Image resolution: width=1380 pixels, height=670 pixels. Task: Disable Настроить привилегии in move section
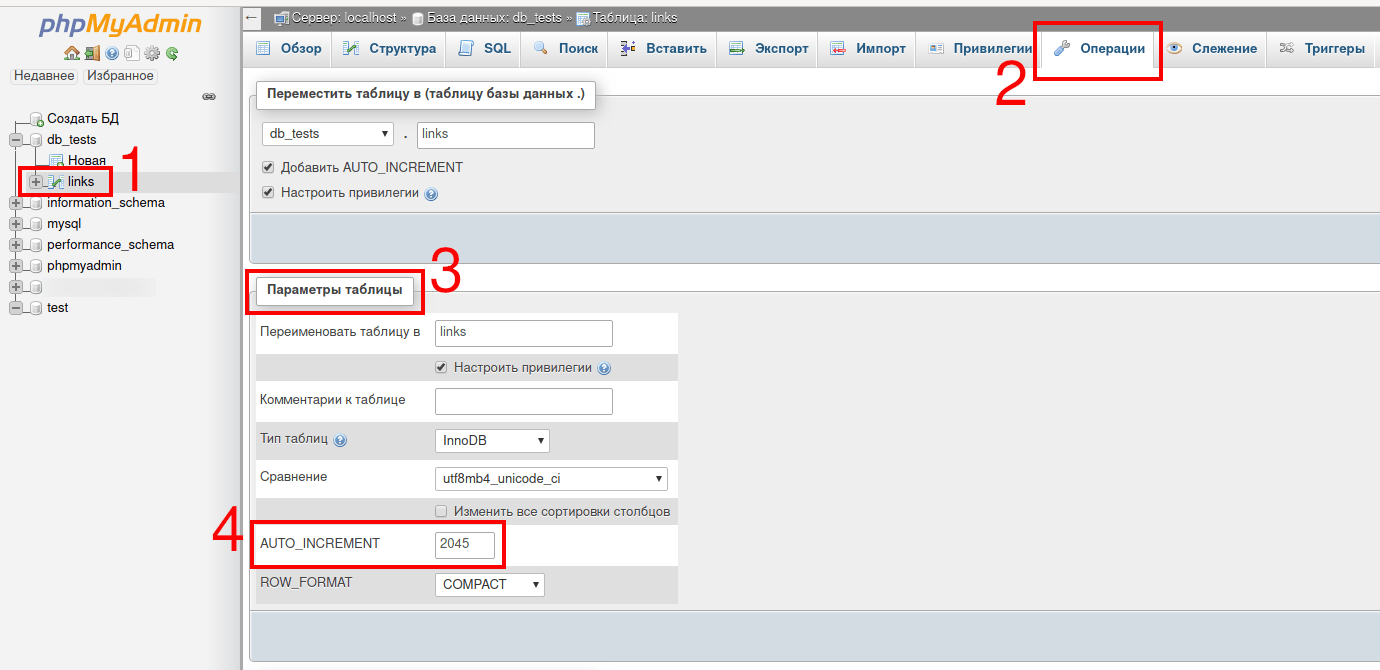268,192
